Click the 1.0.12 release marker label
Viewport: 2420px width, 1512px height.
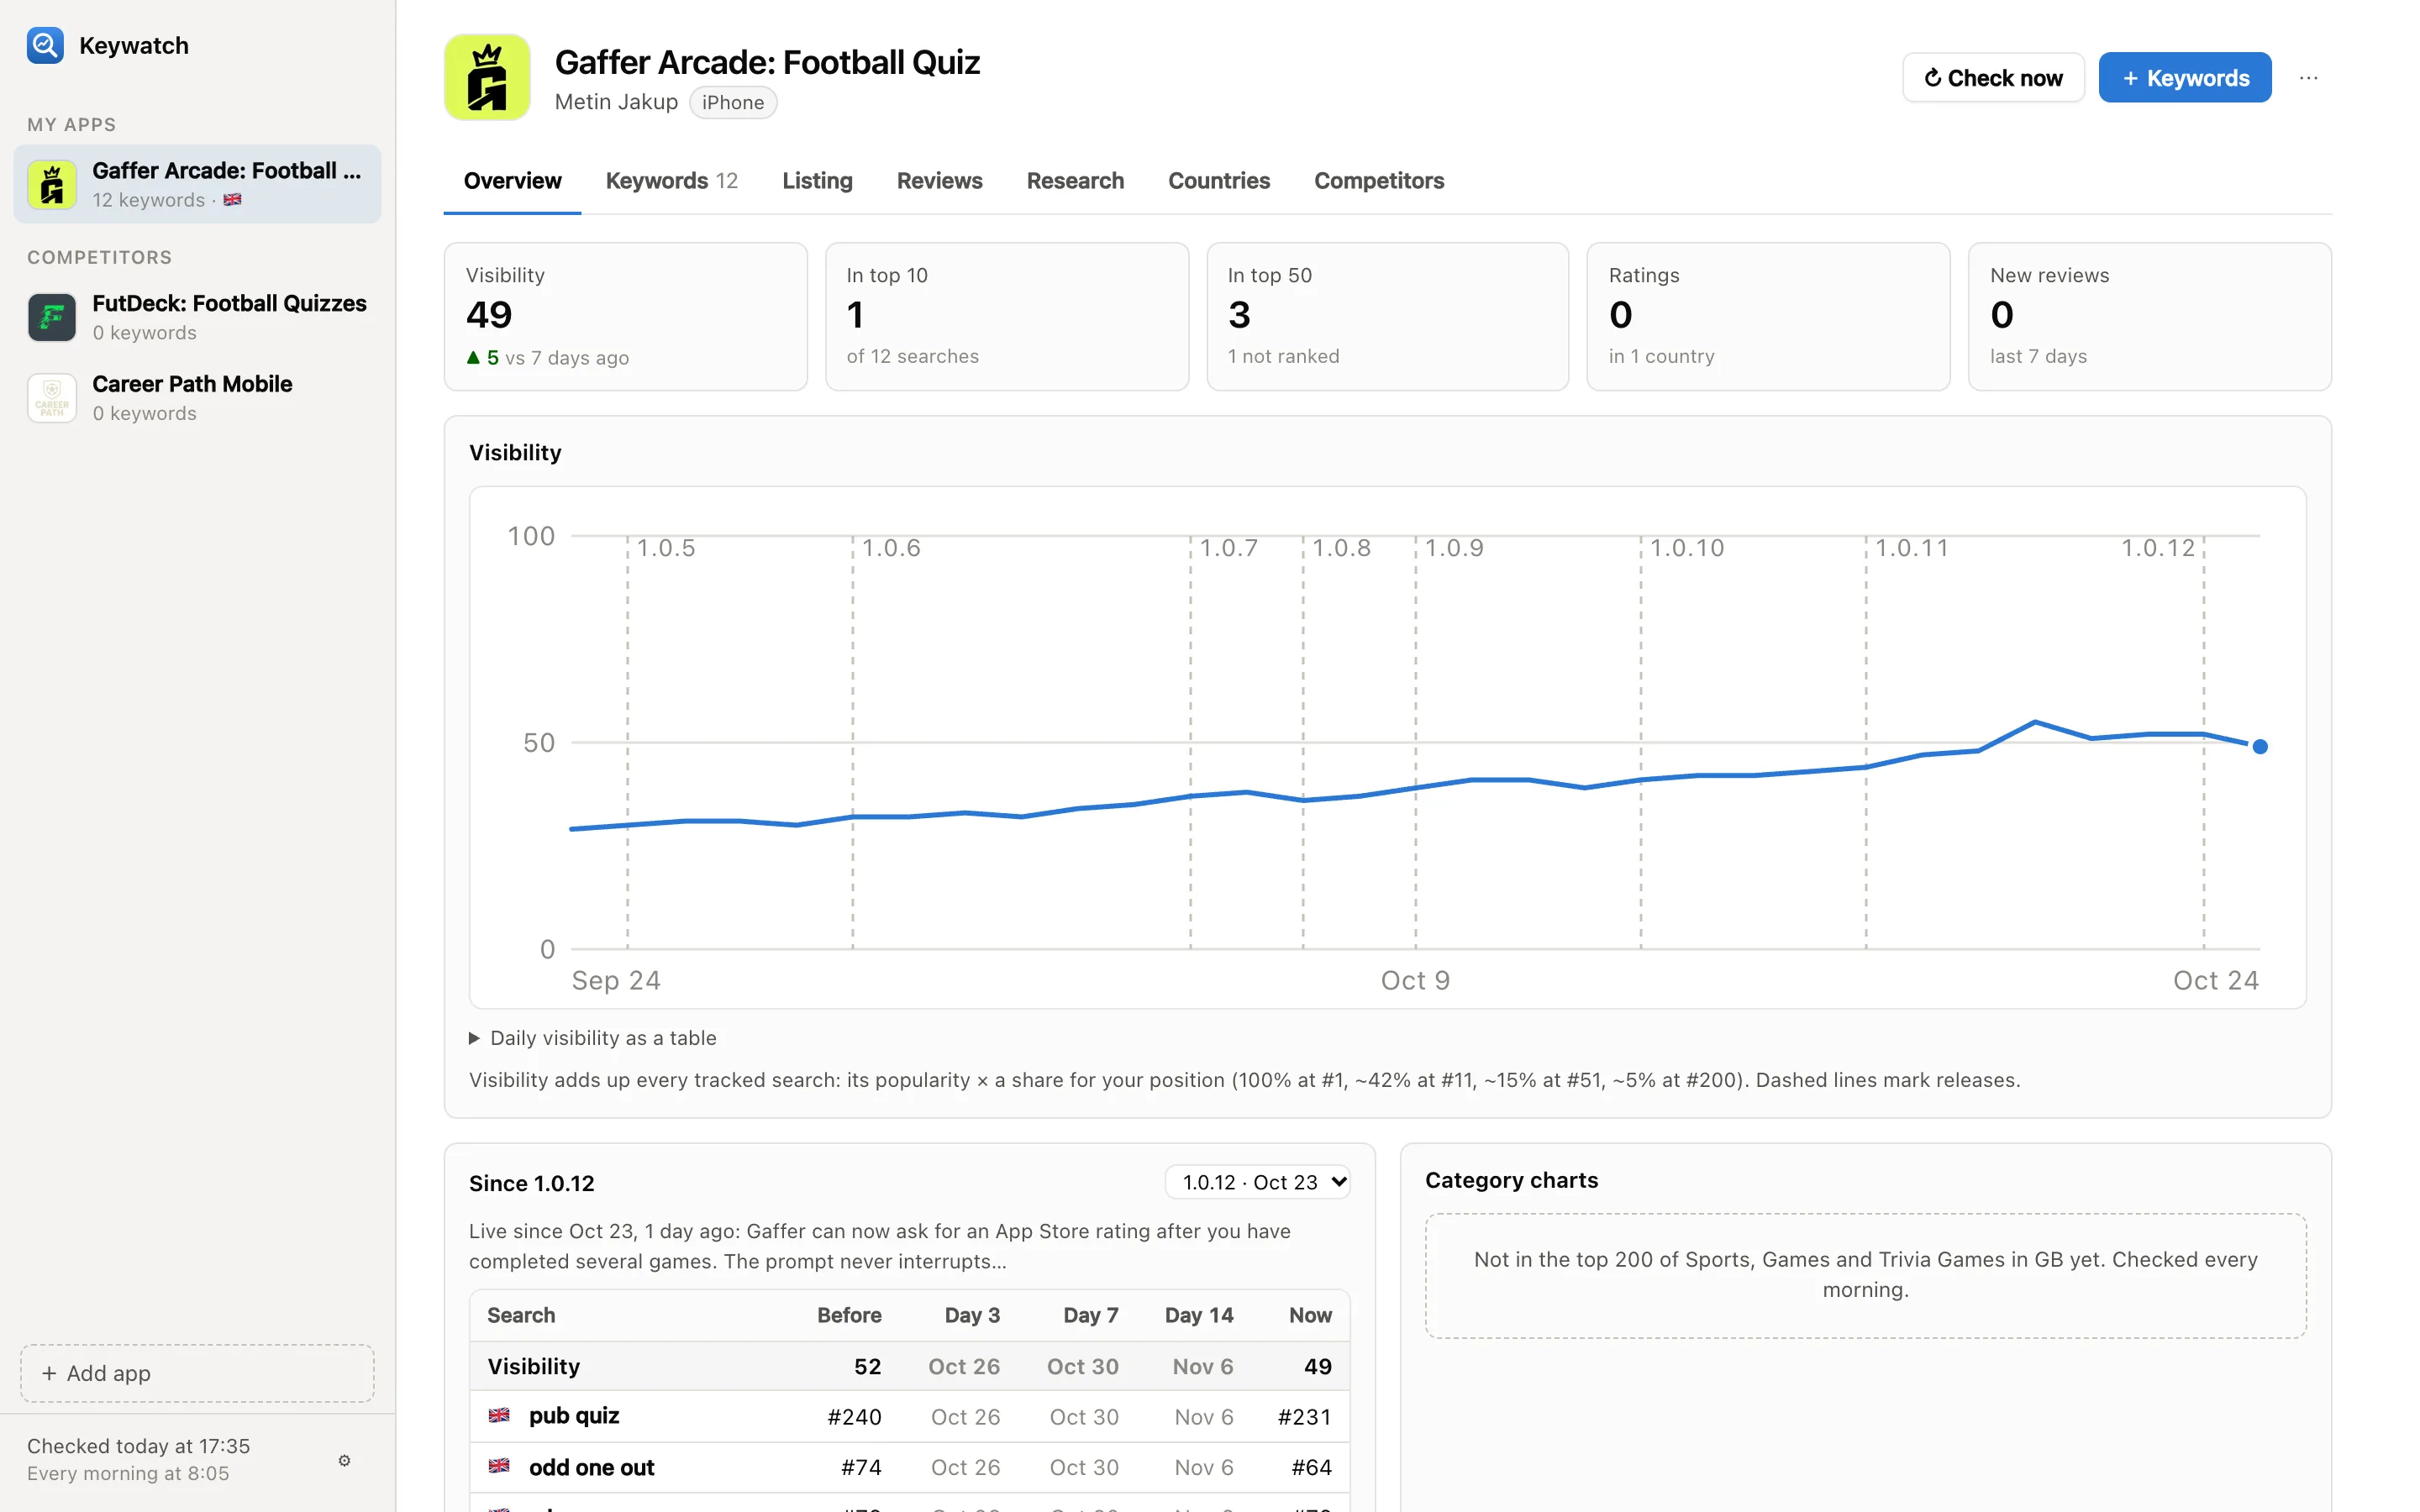tap(2158, 548)
